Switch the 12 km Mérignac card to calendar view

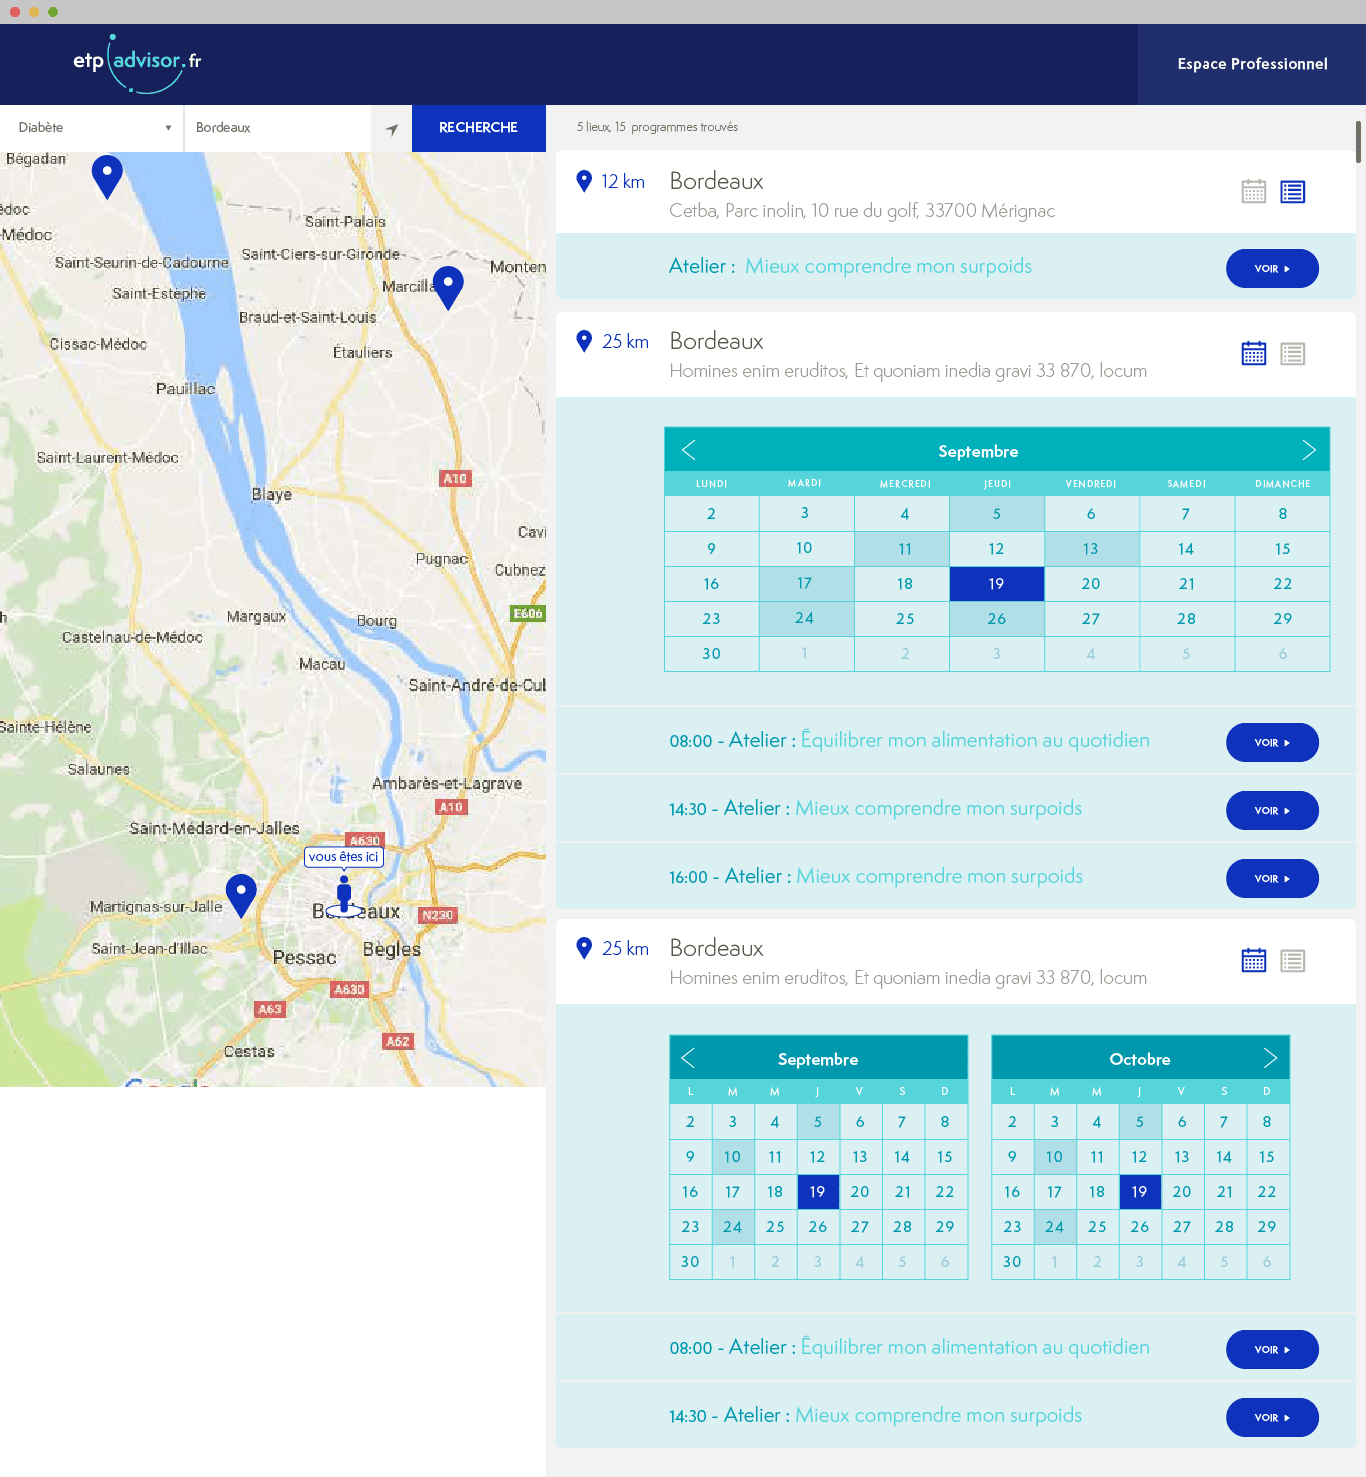point(1254,191)
